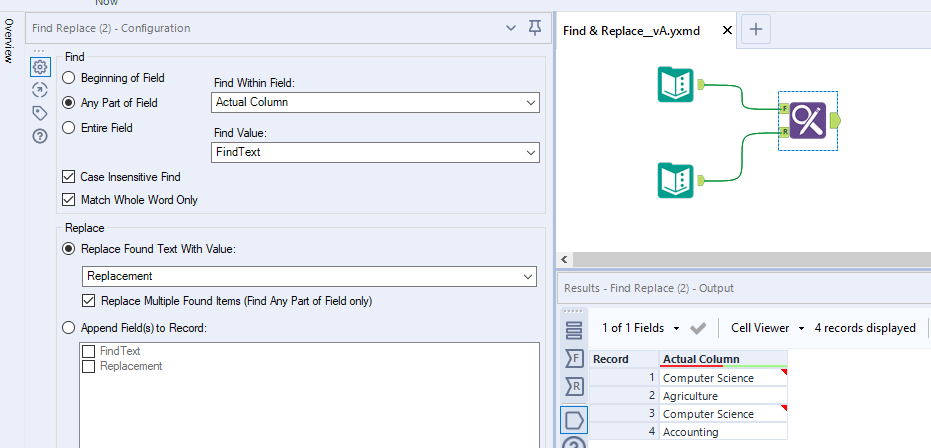Click the Help question mark icon in configuration sidebar
This screenshot has height=448, width=931.
point(40,136)
